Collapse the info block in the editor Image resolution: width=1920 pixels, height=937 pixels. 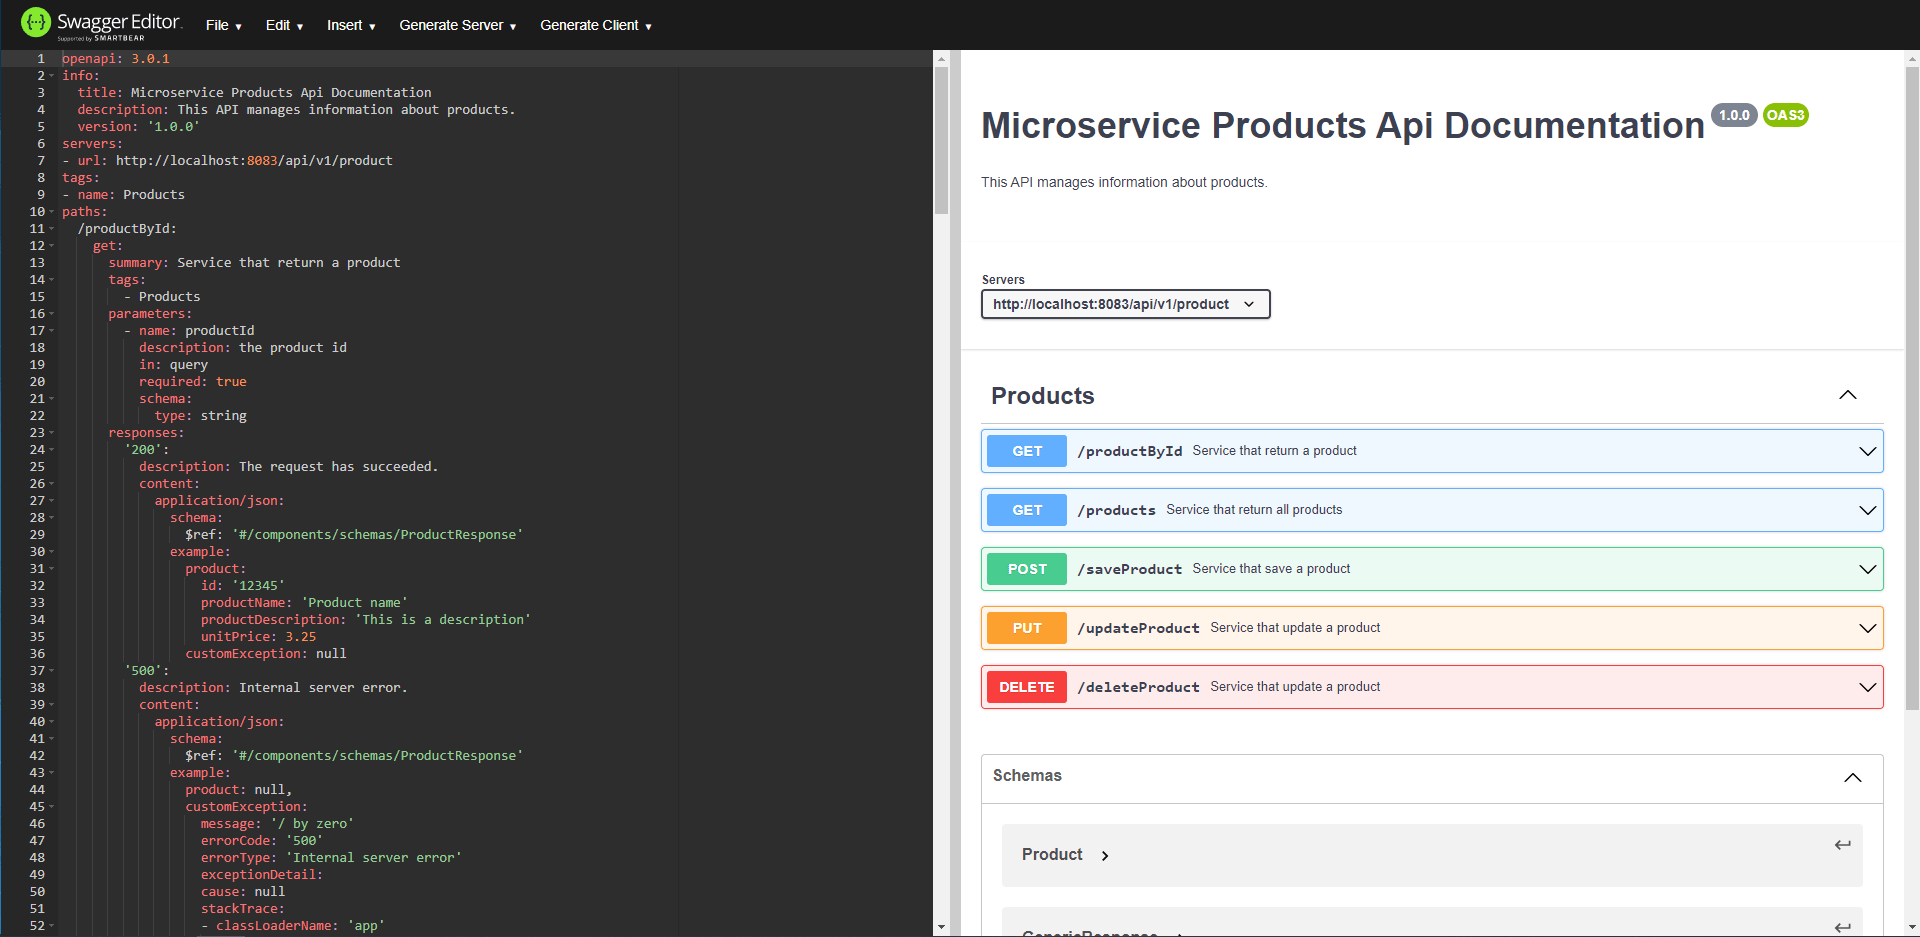(53, 75)
